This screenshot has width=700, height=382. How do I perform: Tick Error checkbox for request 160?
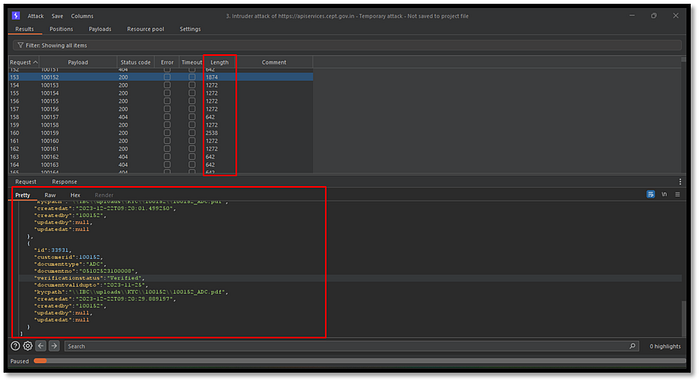coord(167,133)
